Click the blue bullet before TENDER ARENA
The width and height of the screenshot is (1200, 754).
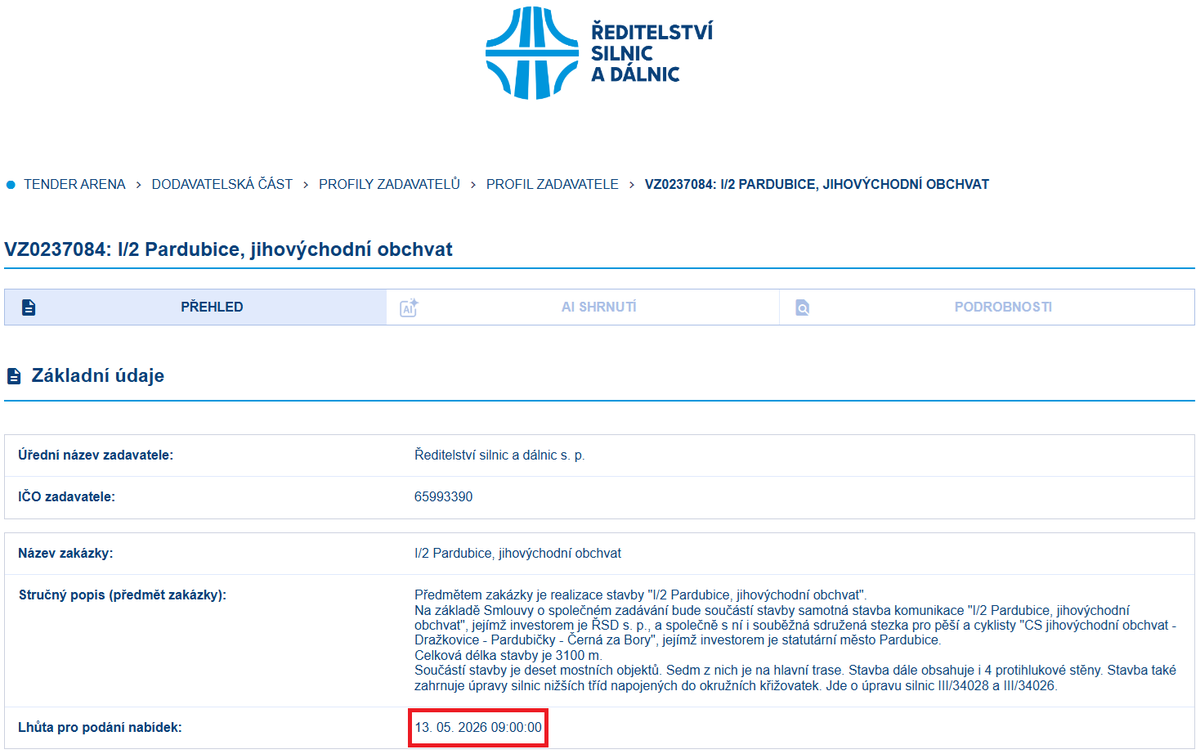tap(11, 184)
